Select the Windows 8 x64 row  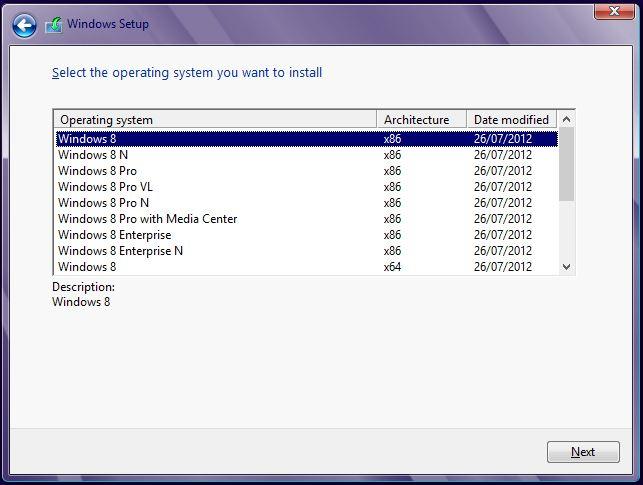[x=307, y=266]
